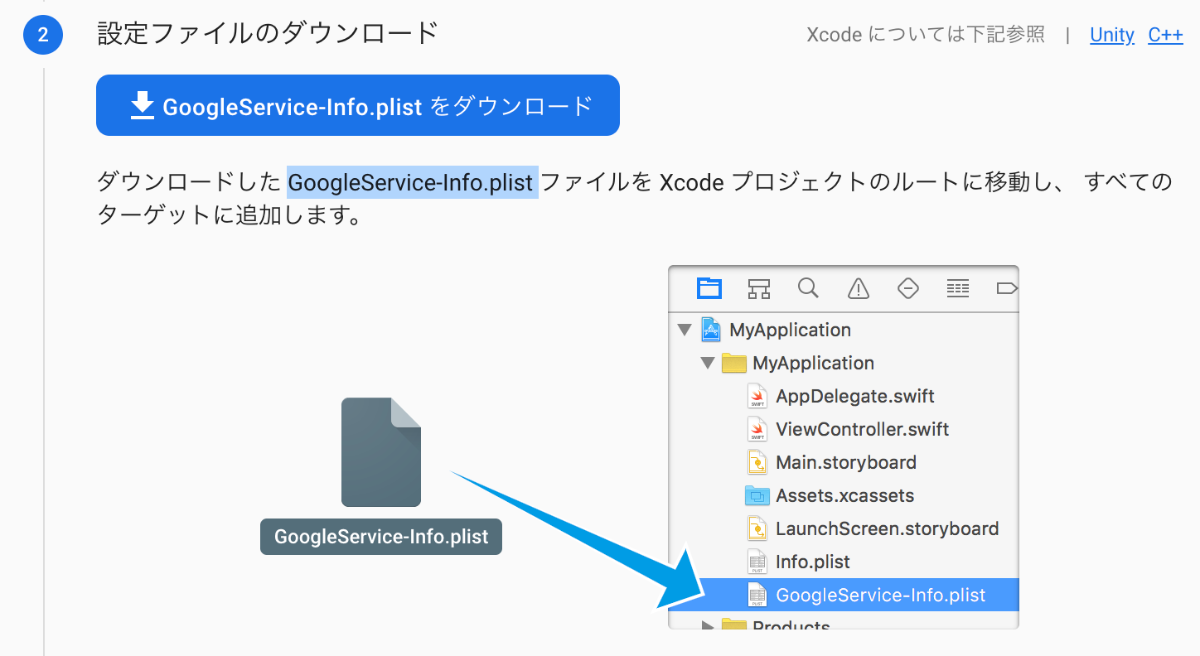This screenshot has height=656, width=1200.
Task: Collapse the MyApplication project root triangle
Action: [x=685, y=329]
